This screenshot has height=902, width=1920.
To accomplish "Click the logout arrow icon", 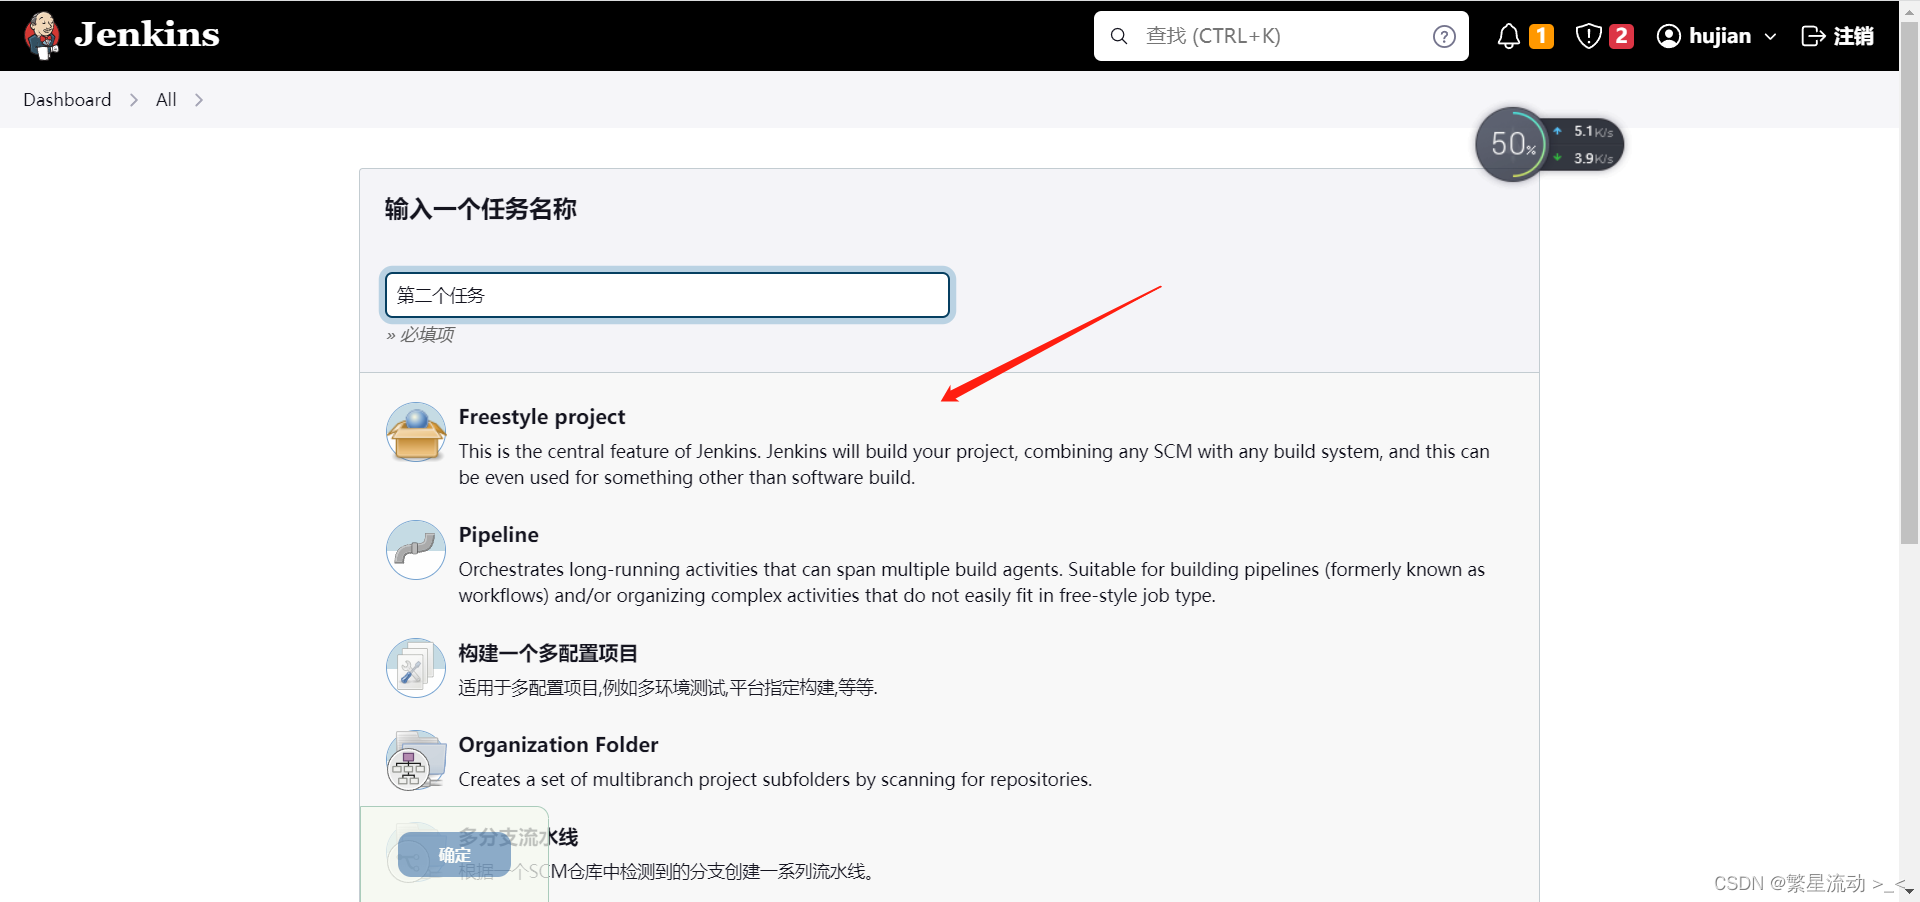I will 1813,36.
